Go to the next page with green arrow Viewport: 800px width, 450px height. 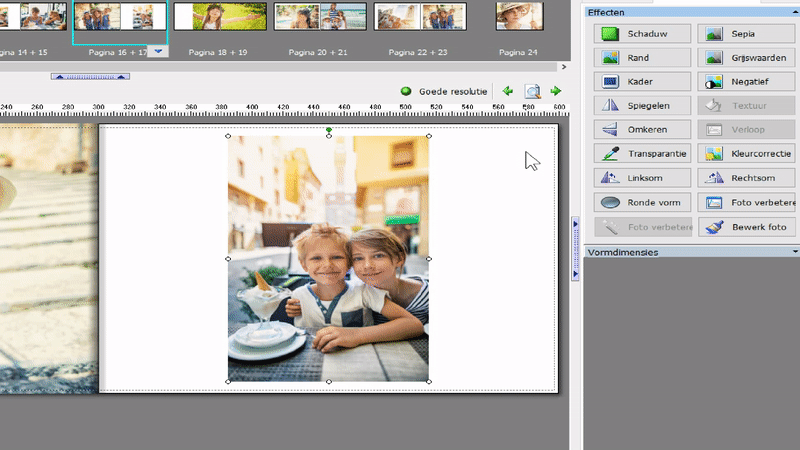[556, 91]
